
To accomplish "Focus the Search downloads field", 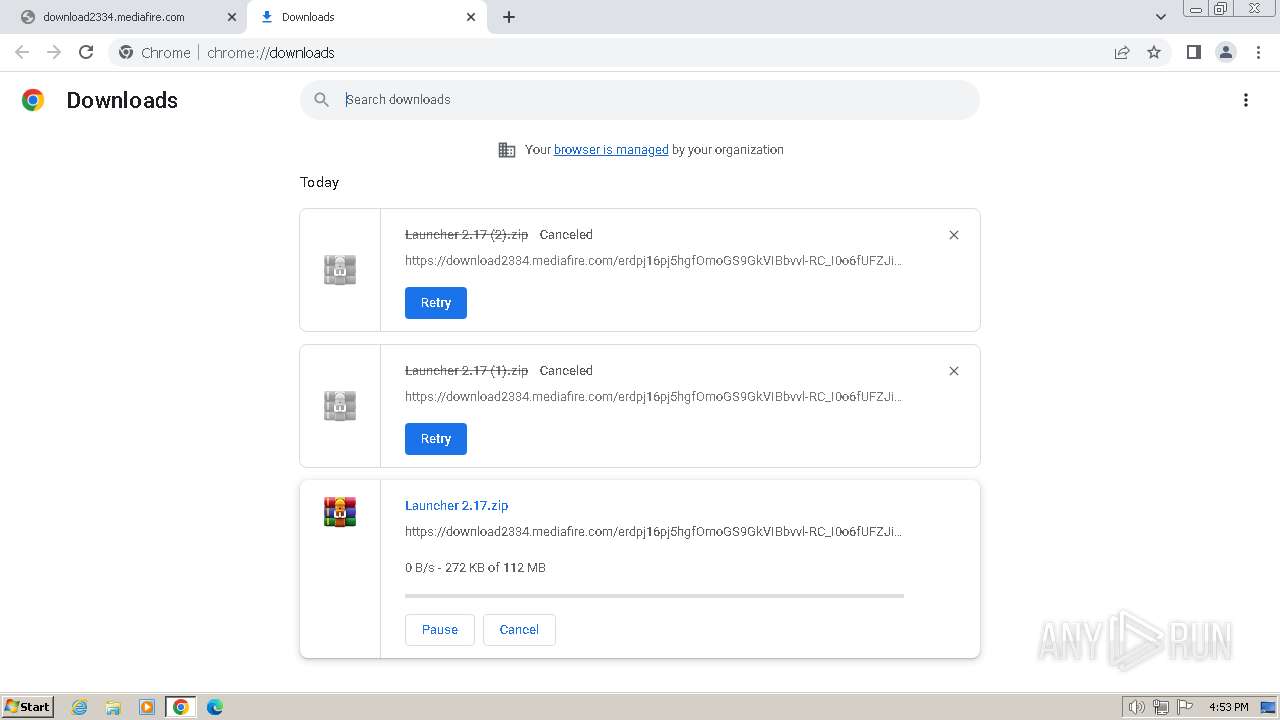I will click(640, 100).
